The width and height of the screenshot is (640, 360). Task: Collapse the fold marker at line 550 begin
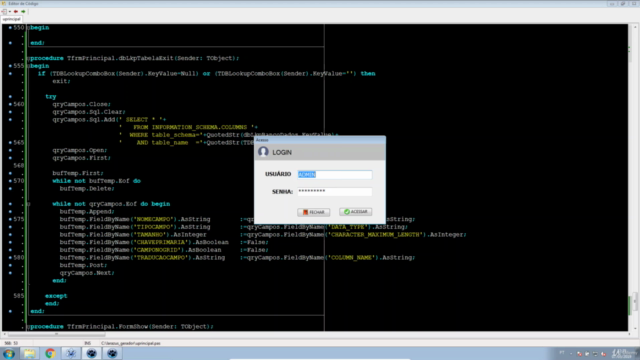(28, 28)
